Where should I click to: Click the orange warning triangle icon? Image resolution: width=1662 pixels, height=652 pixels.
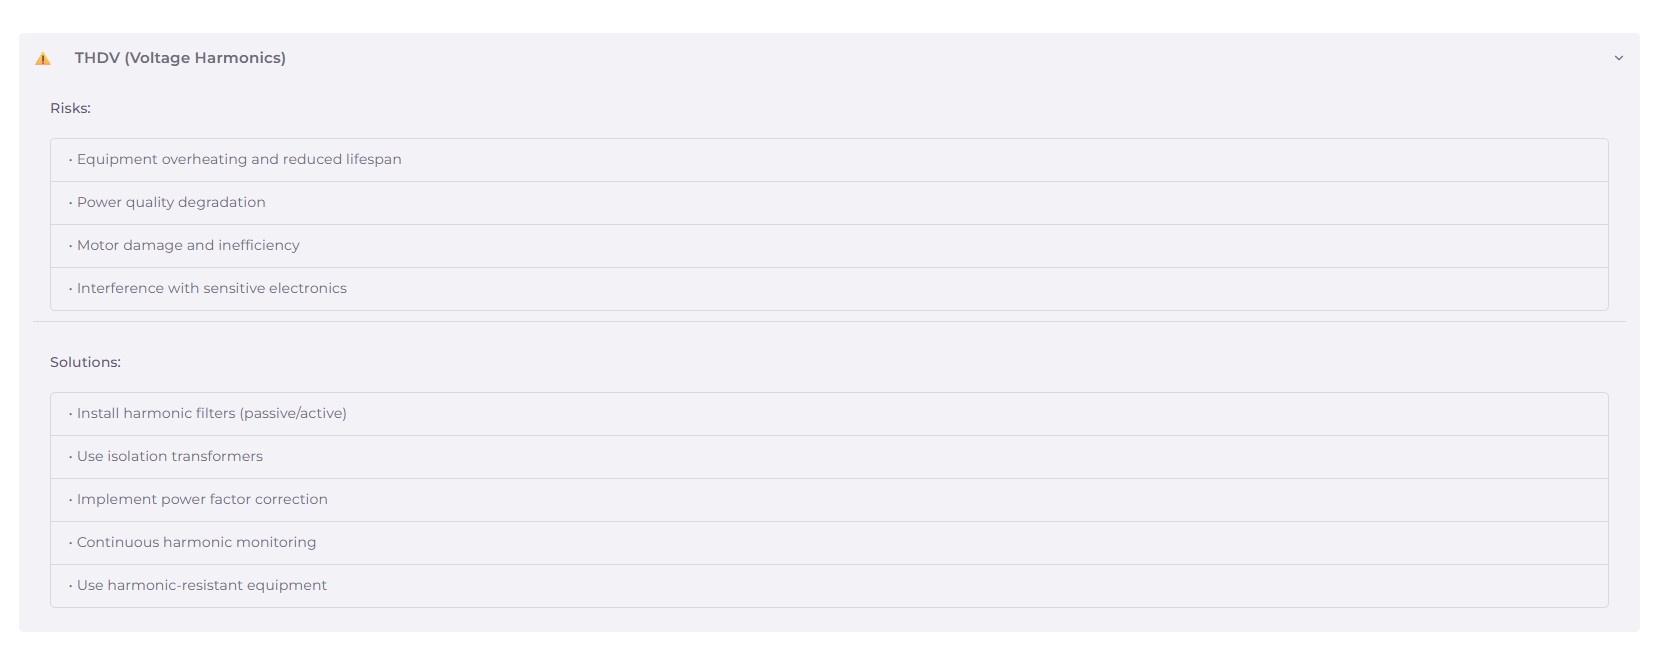(43, 59)
